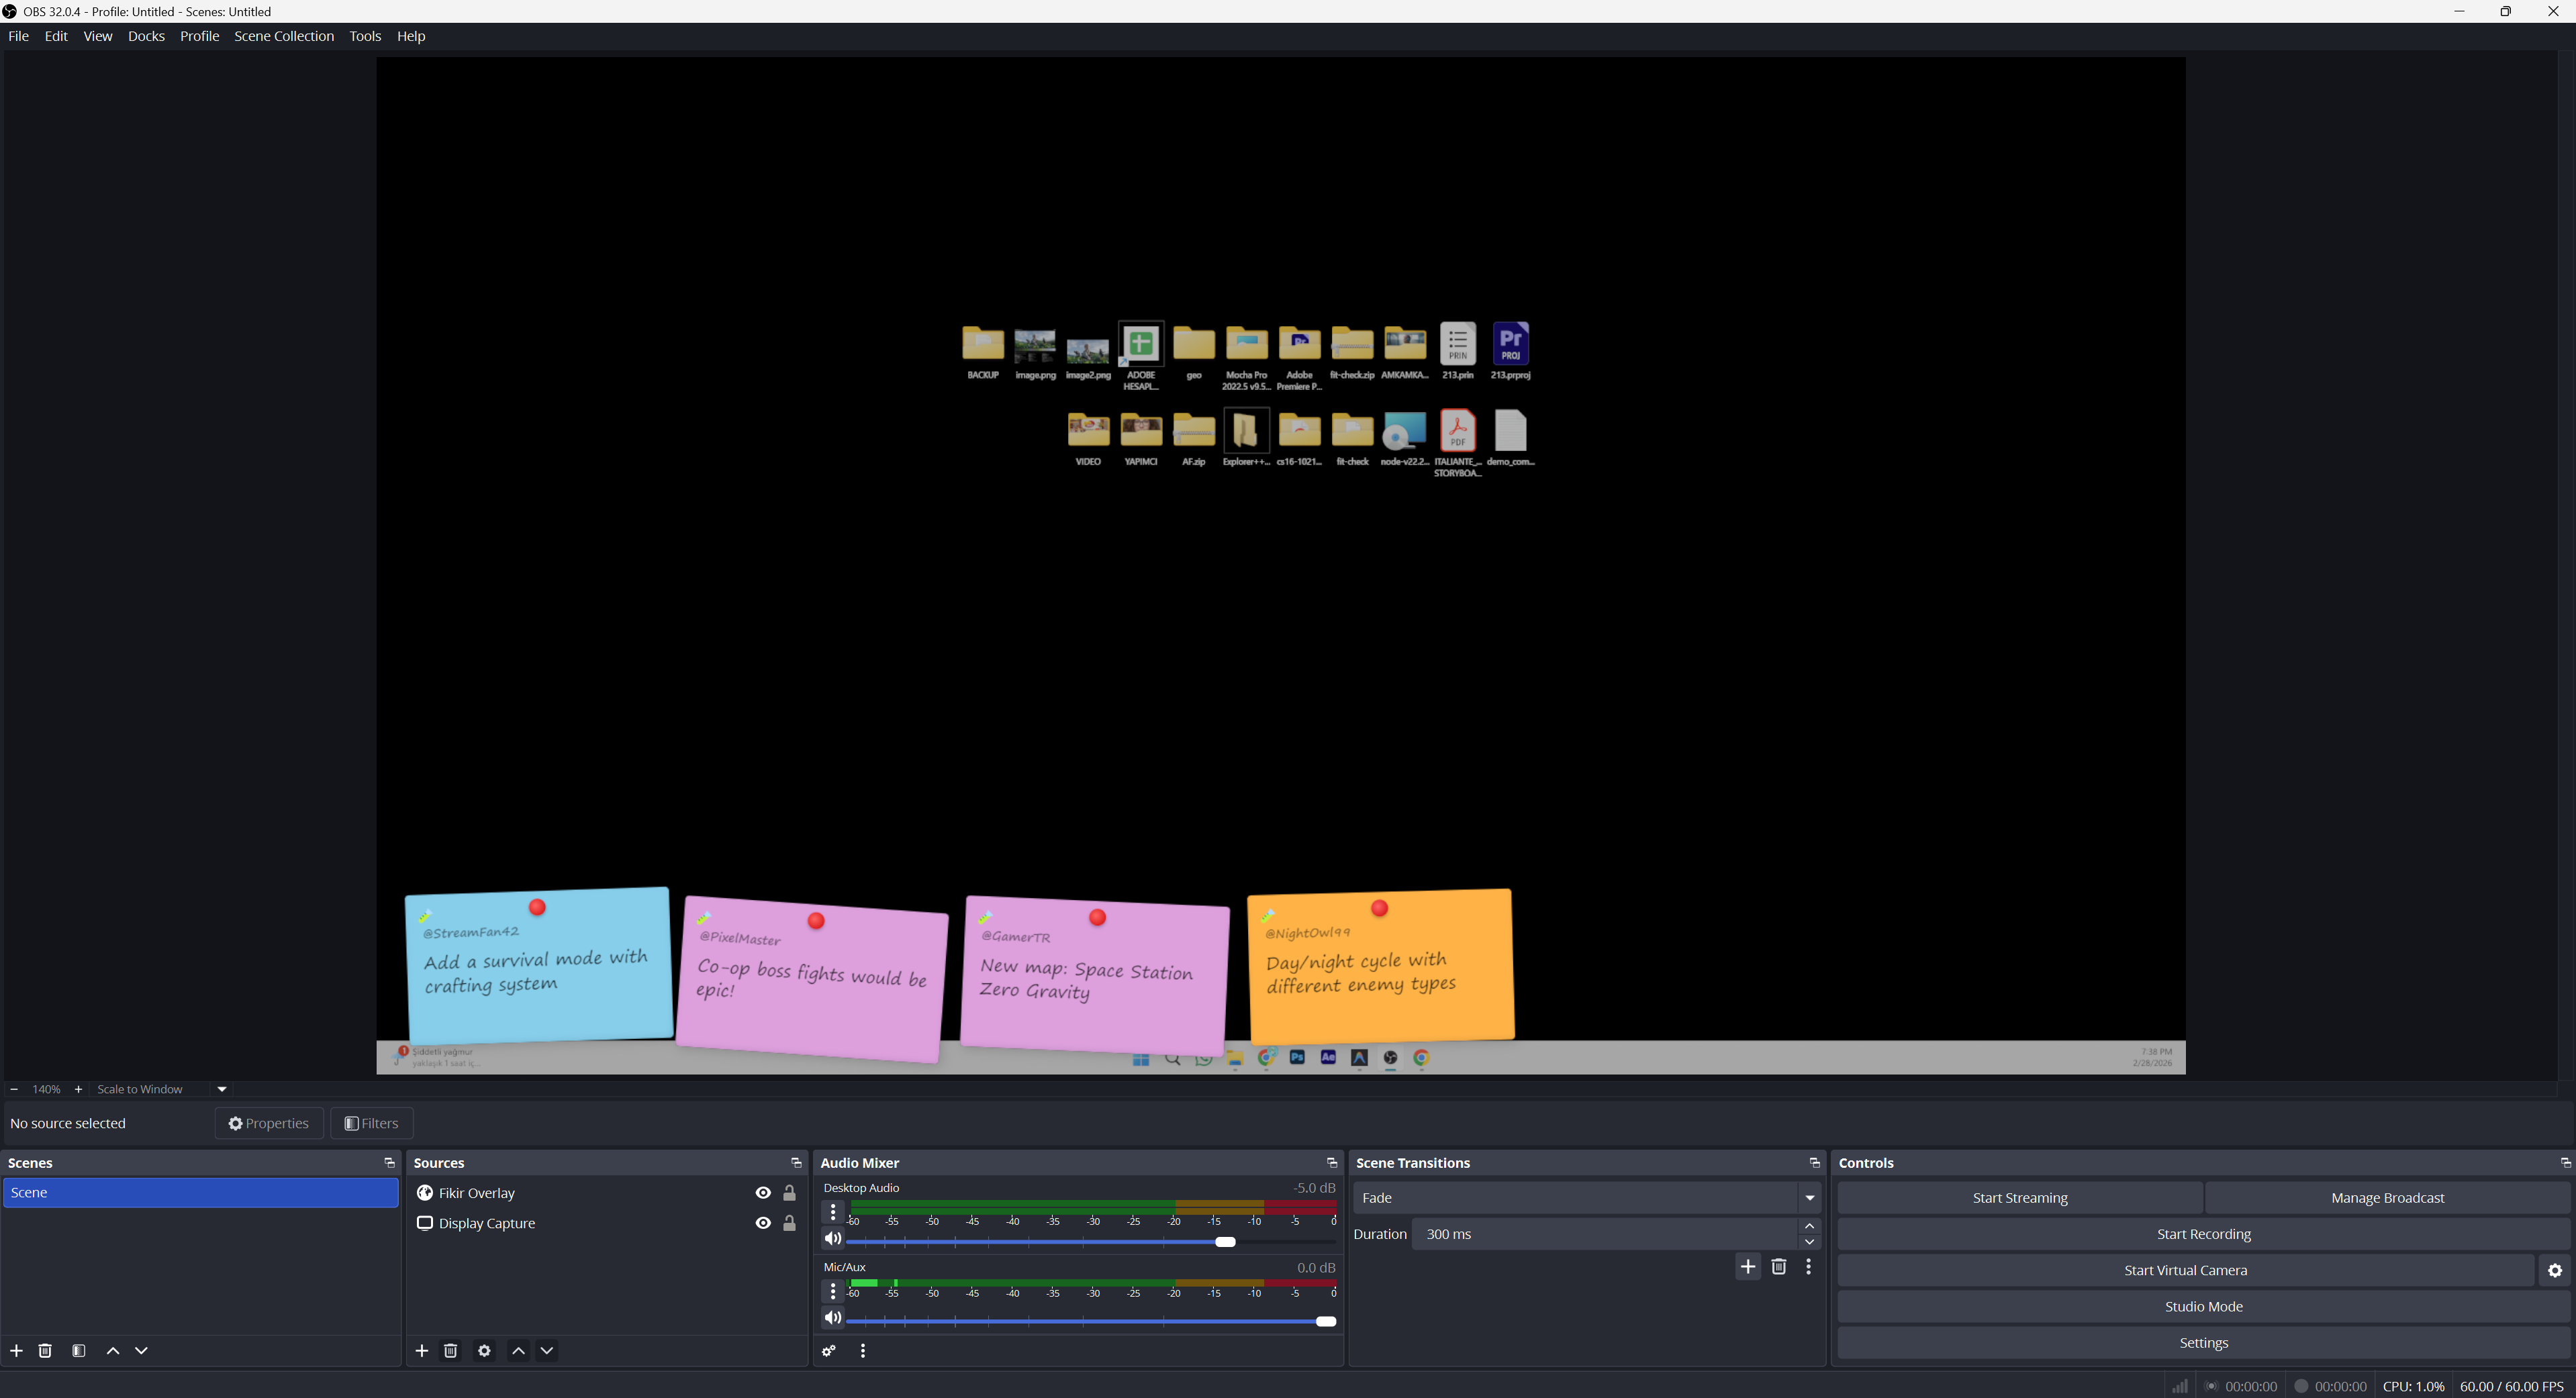Adjust Mic/Aux volume slider
The image size is (2576, 1398).
point(1091,1322)
